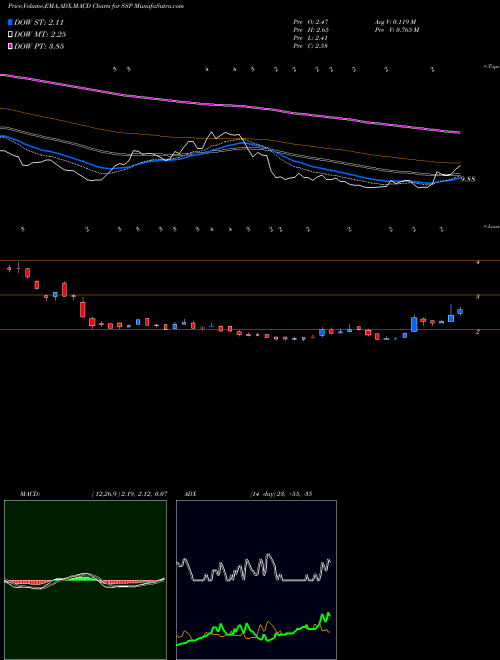Click the 'Avg V: 0.119 M' value
500x660 pixels.
pyautogui.click(x=396, y=22)
